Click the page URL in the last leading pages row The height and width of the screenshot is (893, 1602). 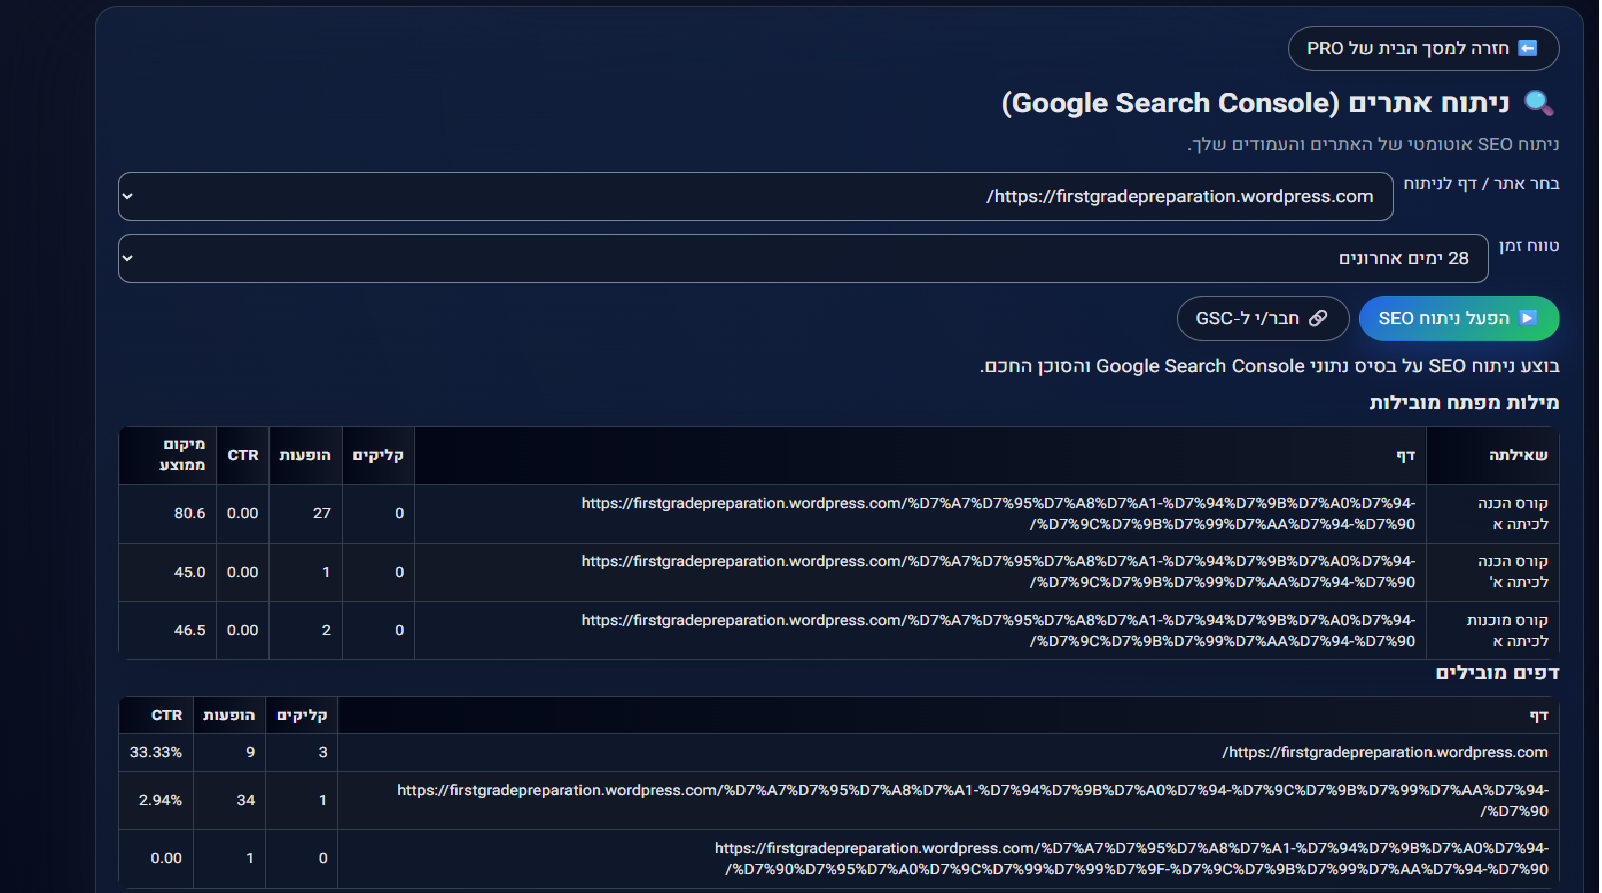[x=1132, y=858]
